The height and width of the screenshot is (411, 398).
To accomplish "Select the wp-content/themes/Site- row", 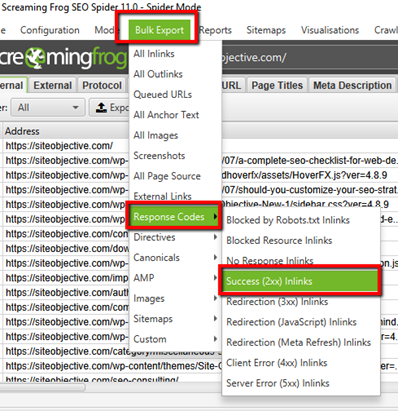I will click(113, 366).
